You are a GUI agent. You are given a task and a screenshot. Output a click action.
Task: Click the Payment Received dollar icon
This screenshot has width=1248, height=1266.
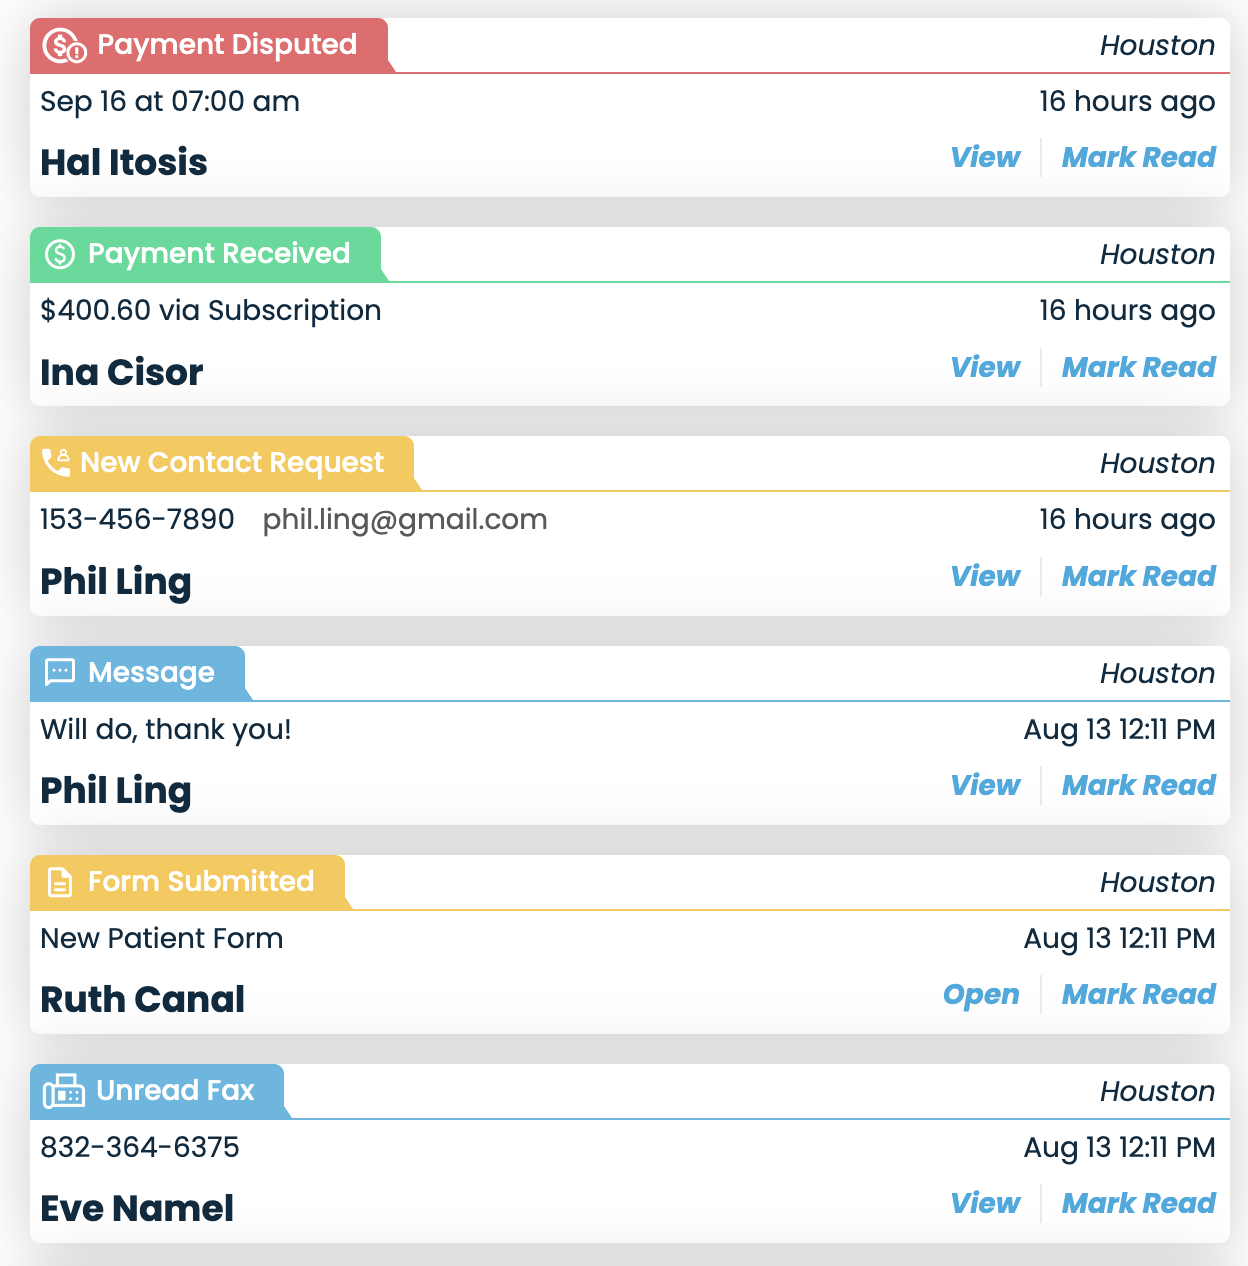click(60, 254)
